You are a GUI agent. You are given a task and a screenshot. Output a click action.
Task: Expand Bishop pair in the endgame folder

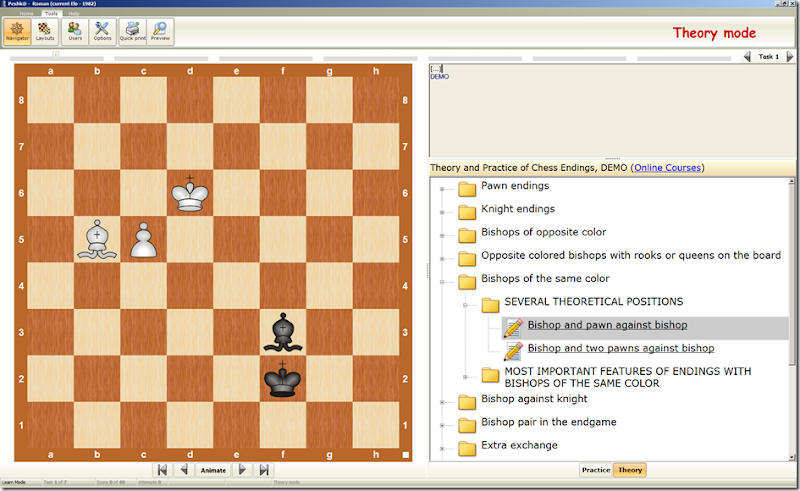coord(442,426)
